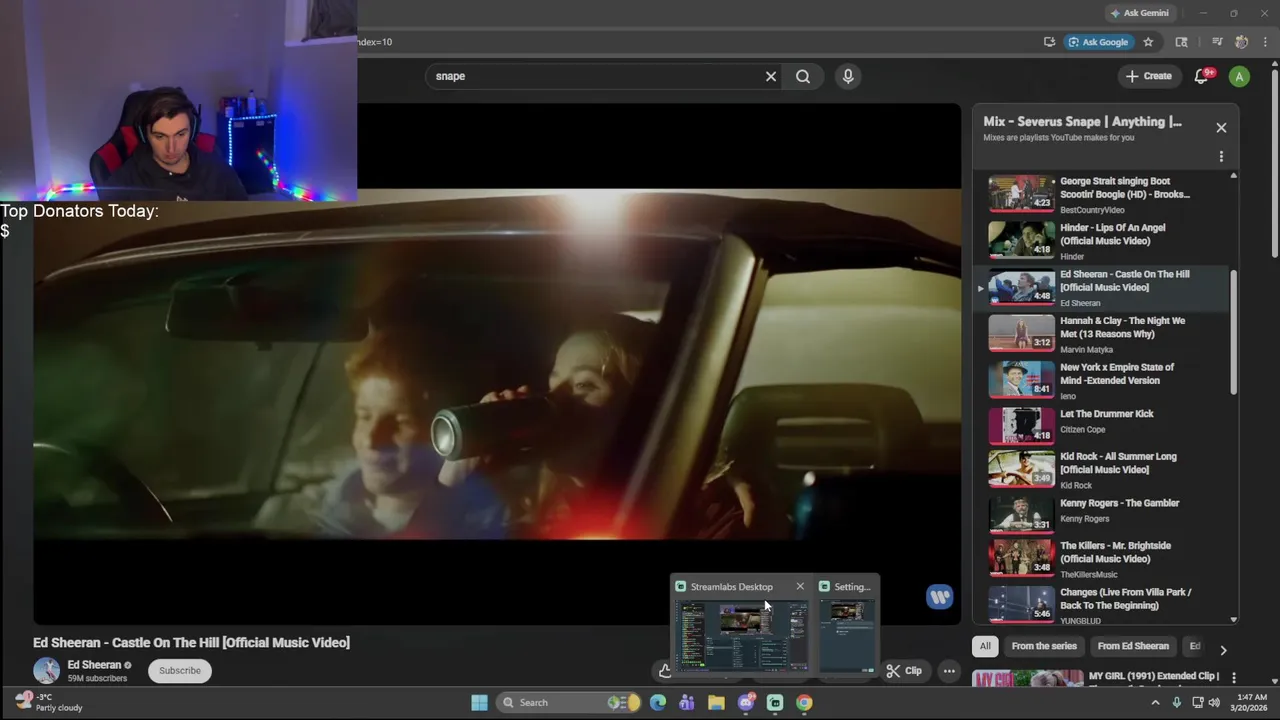Click Google Chrome taskbar icon
This screenshot has height=720, width=1280.
[x=804, y=703]
